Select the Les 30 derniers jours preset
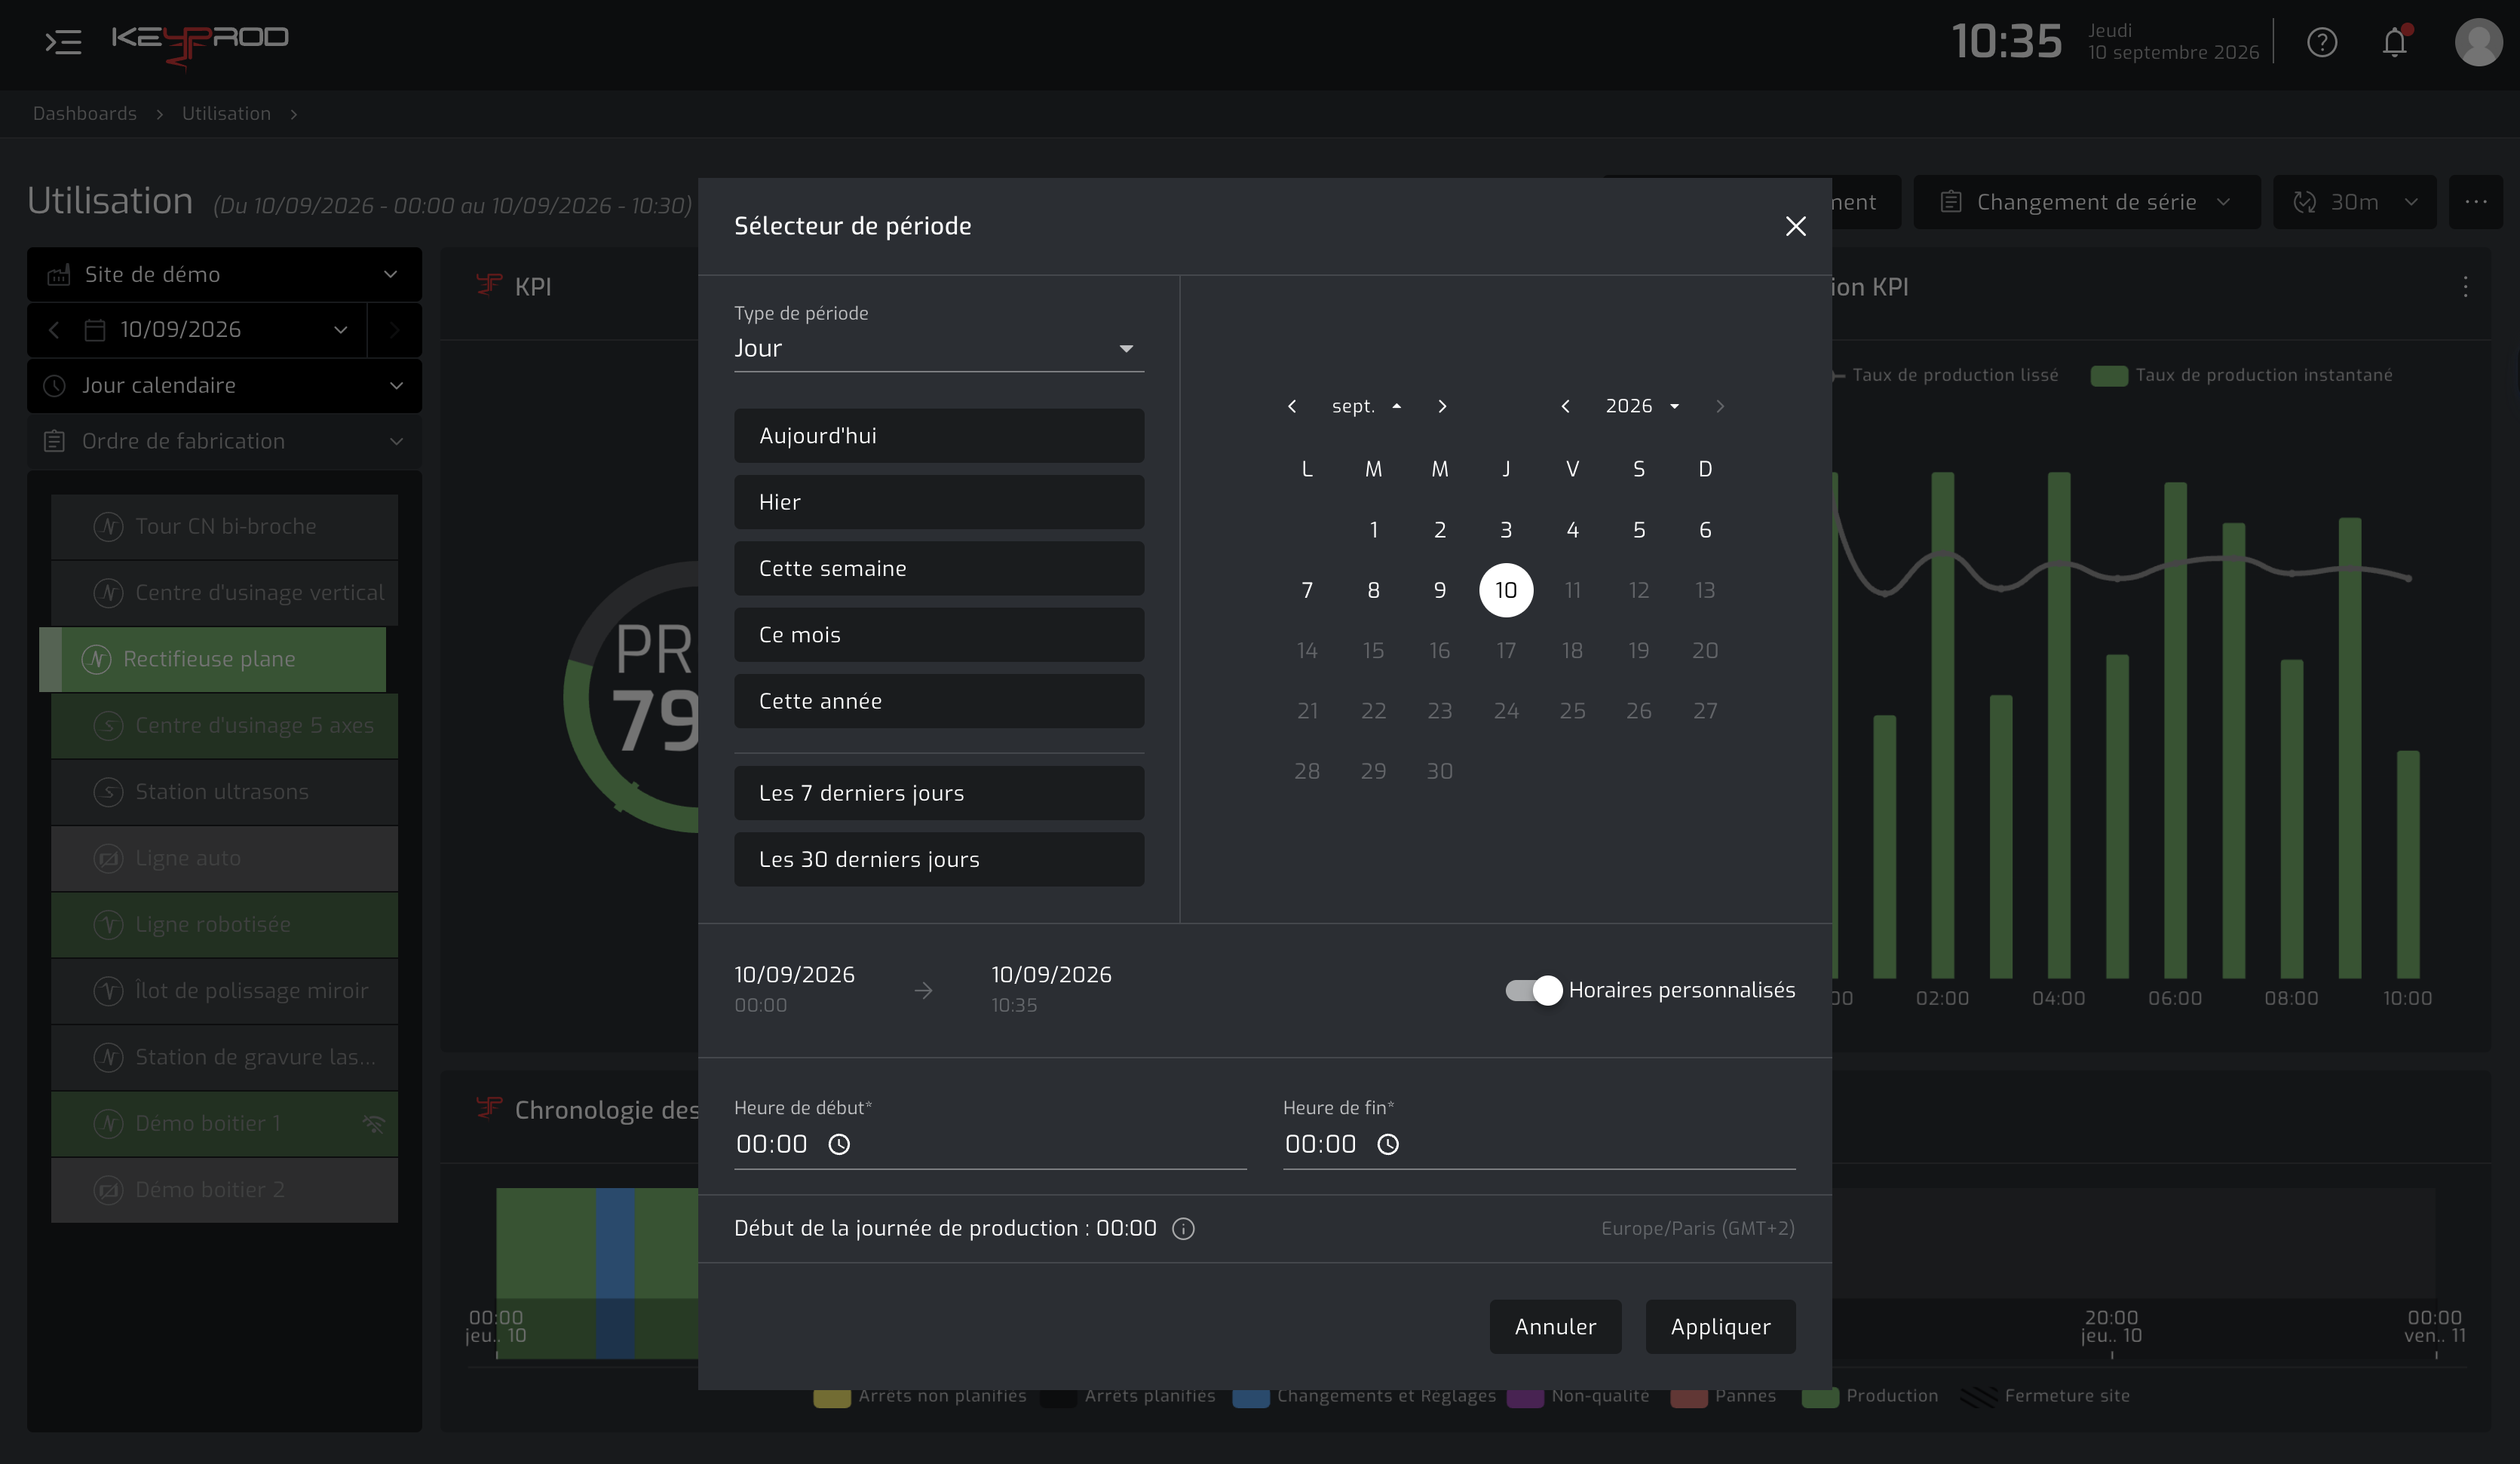Viewport: 2520px width, 1464px height. 938,859
